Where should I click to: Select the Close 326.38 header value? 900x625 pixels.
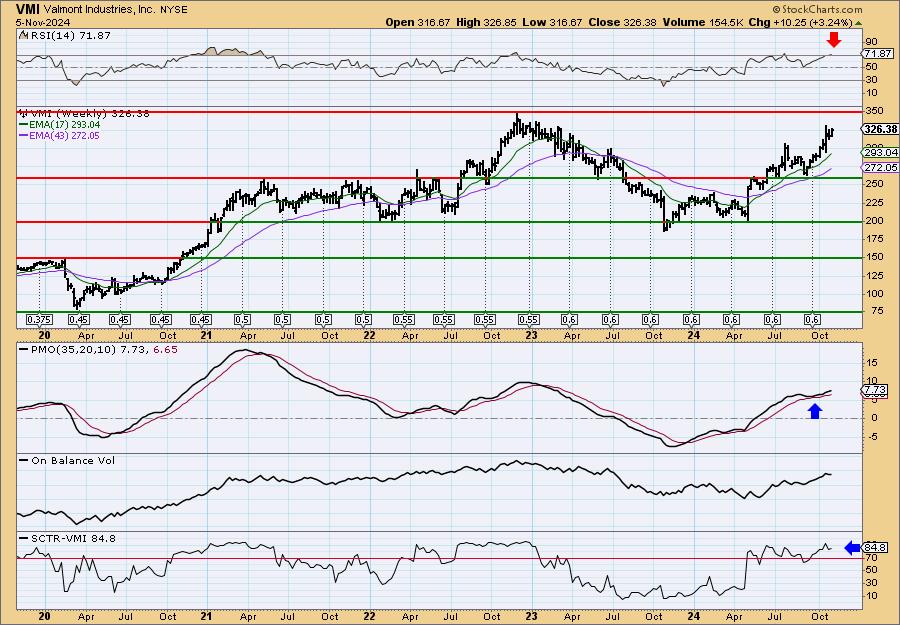[x=622, y=22]
